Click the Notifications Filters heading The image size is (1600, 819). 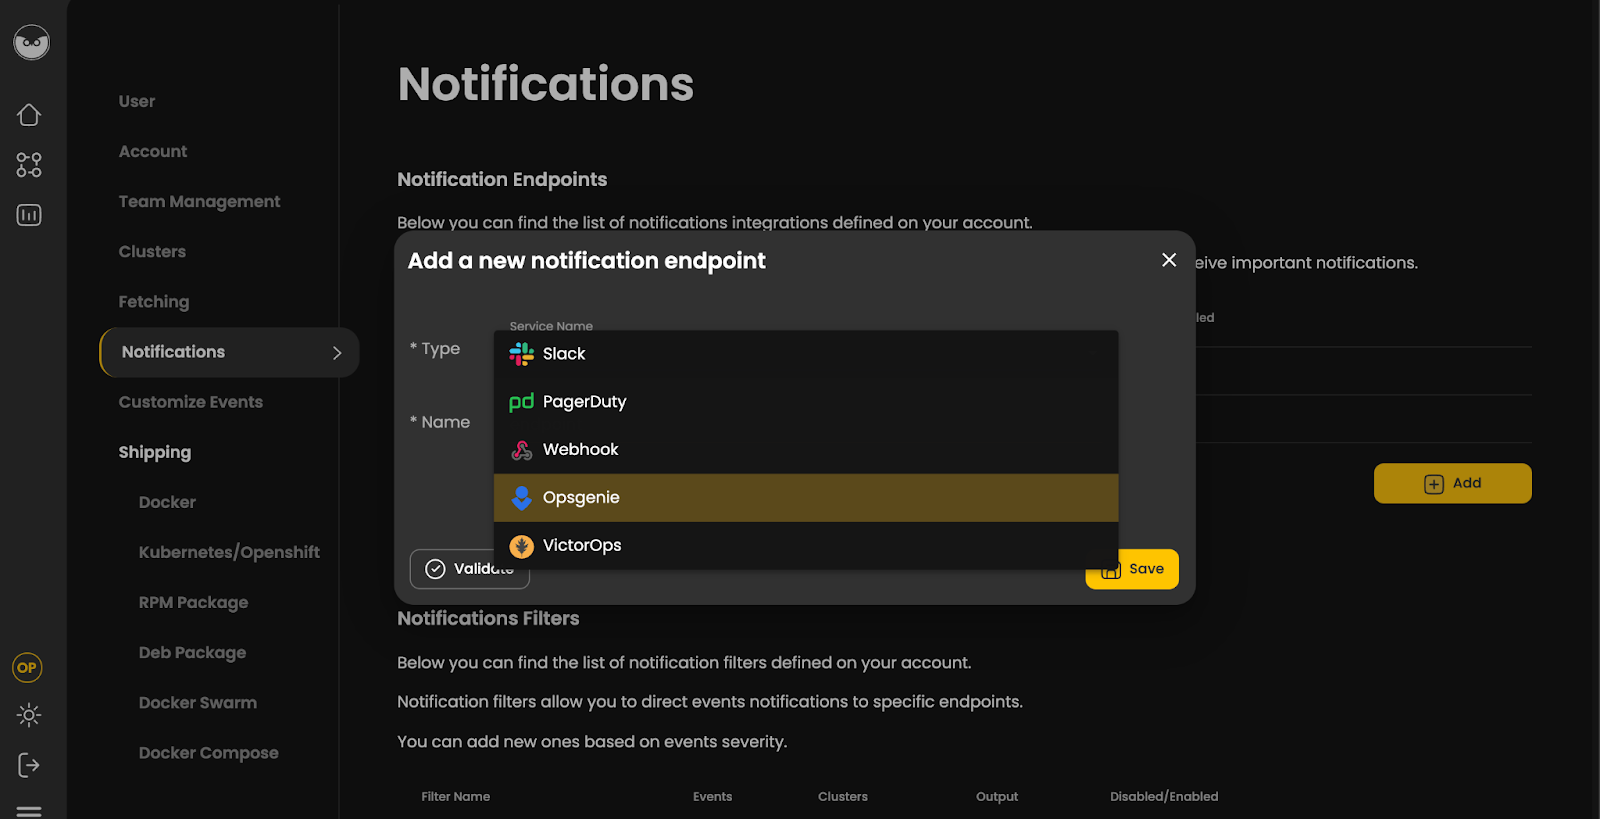(x=488, y=618)
